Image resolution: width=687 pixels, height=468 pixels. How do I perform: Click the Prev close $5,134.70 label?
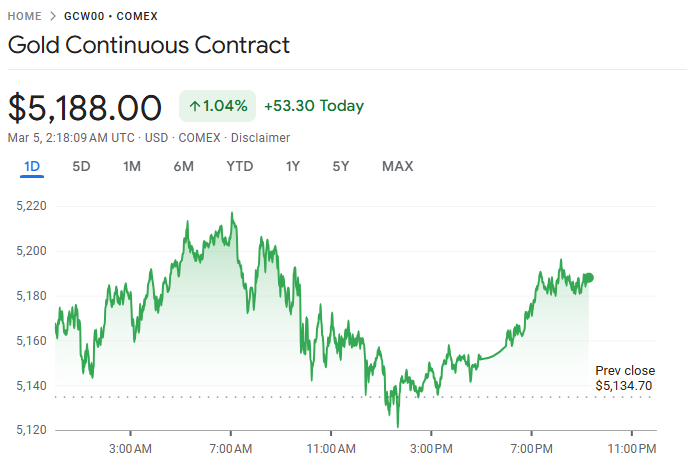tap(624, 378)
